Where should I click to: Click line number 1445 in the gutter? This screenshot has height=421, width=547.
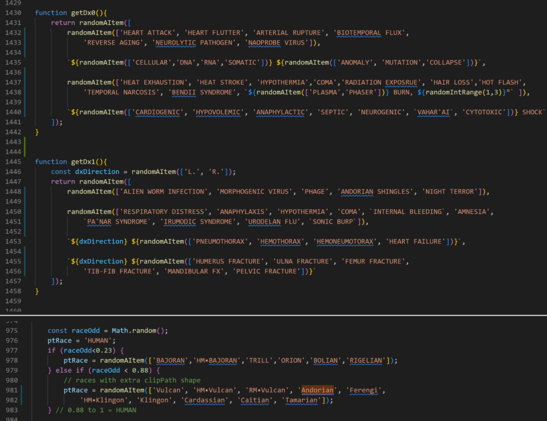(13, 162)
